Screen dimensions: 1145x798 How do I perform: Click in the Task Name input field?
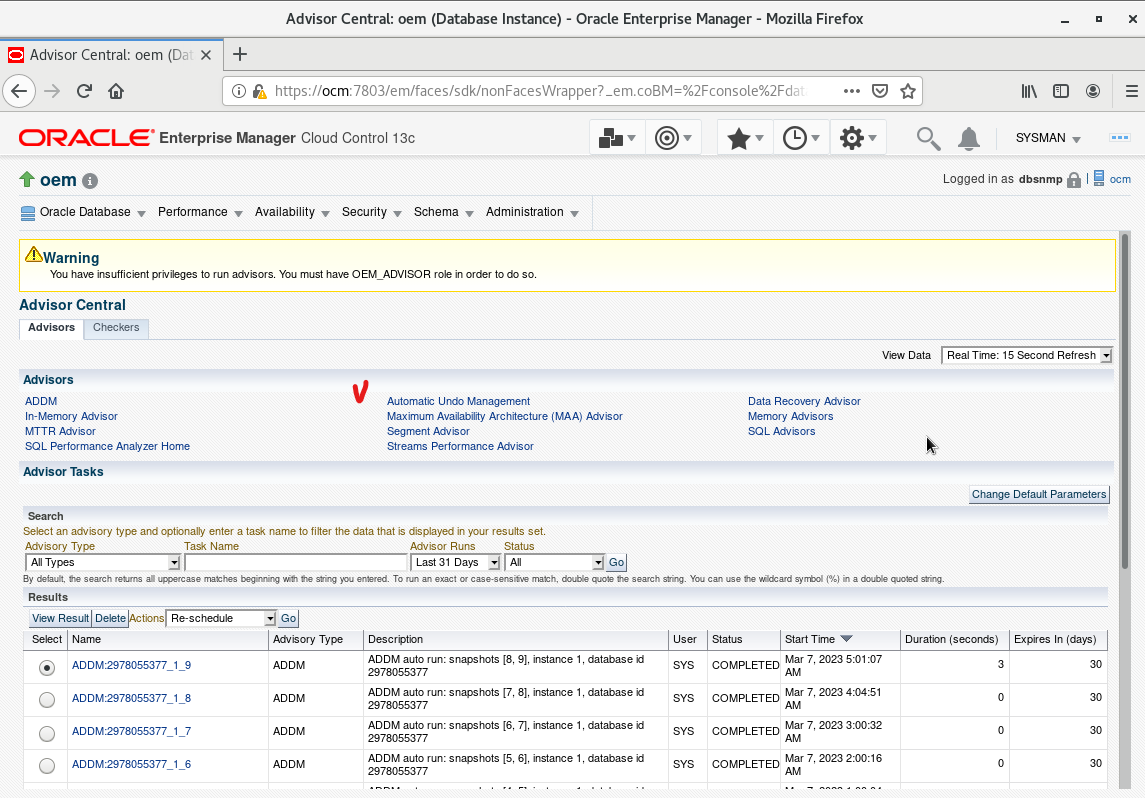pyautogui.click(x=296, y=562)
